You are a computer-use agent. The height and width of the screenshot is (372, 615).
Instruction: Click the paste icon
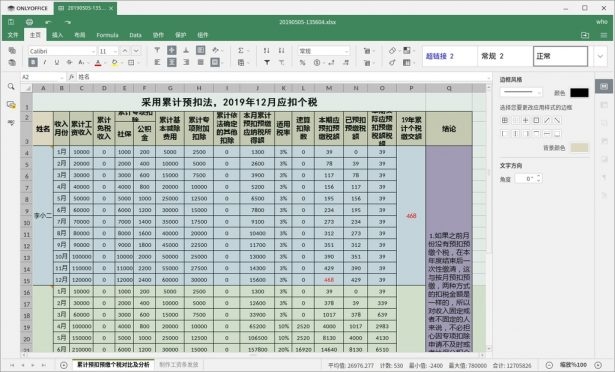pyautogui.click(x=12, y=62)
